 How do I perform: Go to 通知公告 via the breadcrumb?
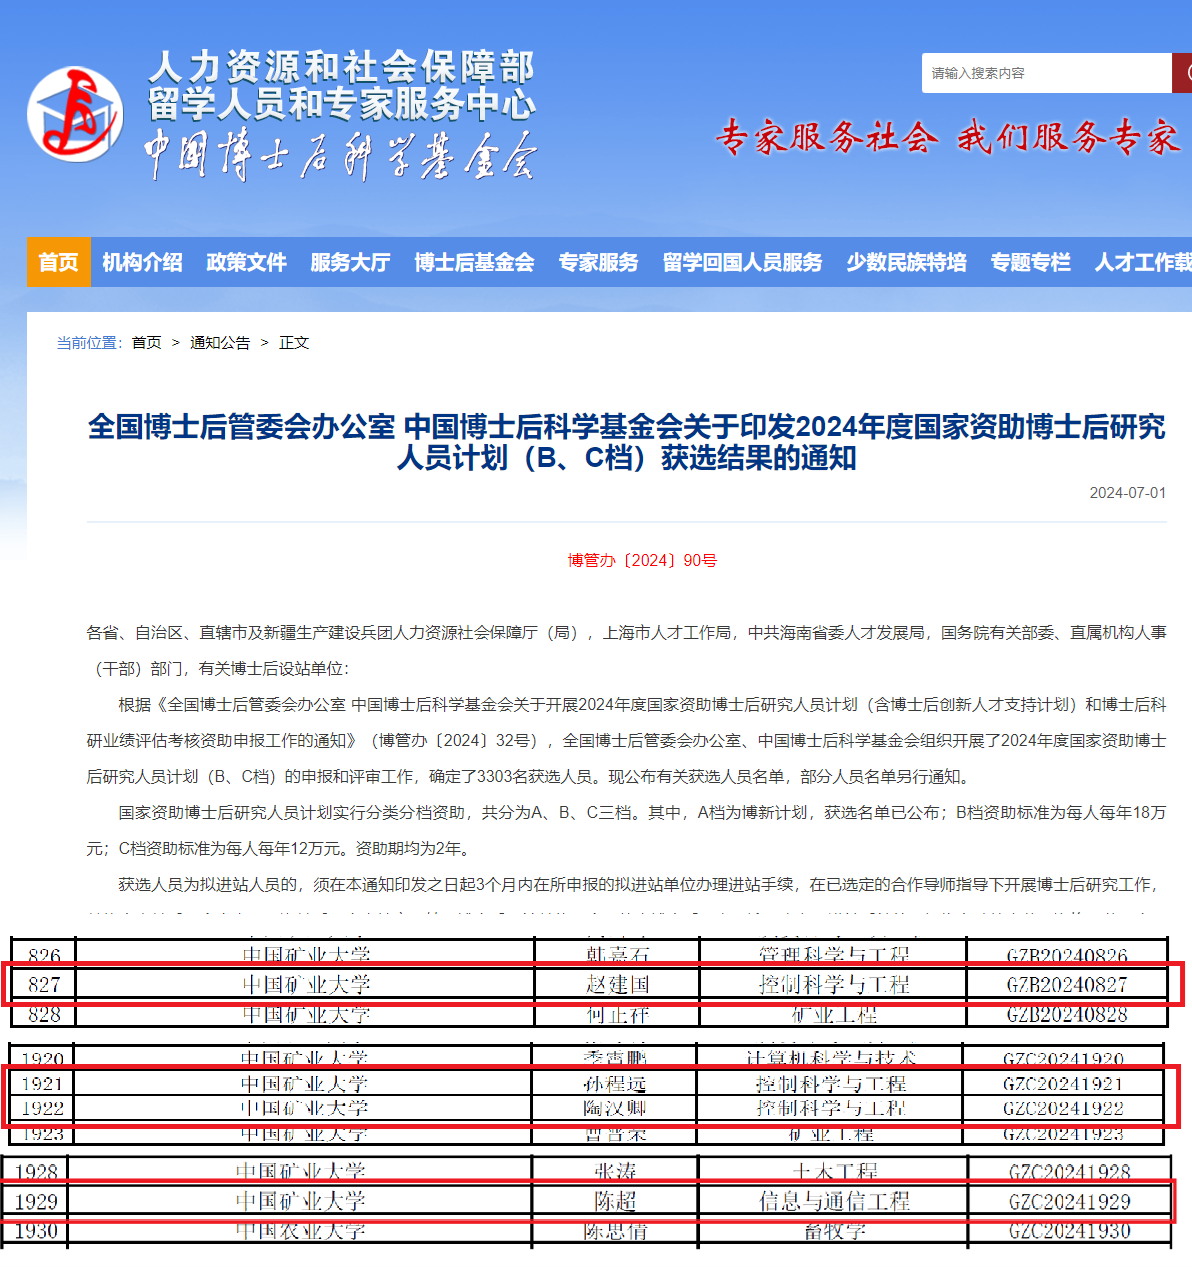(x=220, y=342)
